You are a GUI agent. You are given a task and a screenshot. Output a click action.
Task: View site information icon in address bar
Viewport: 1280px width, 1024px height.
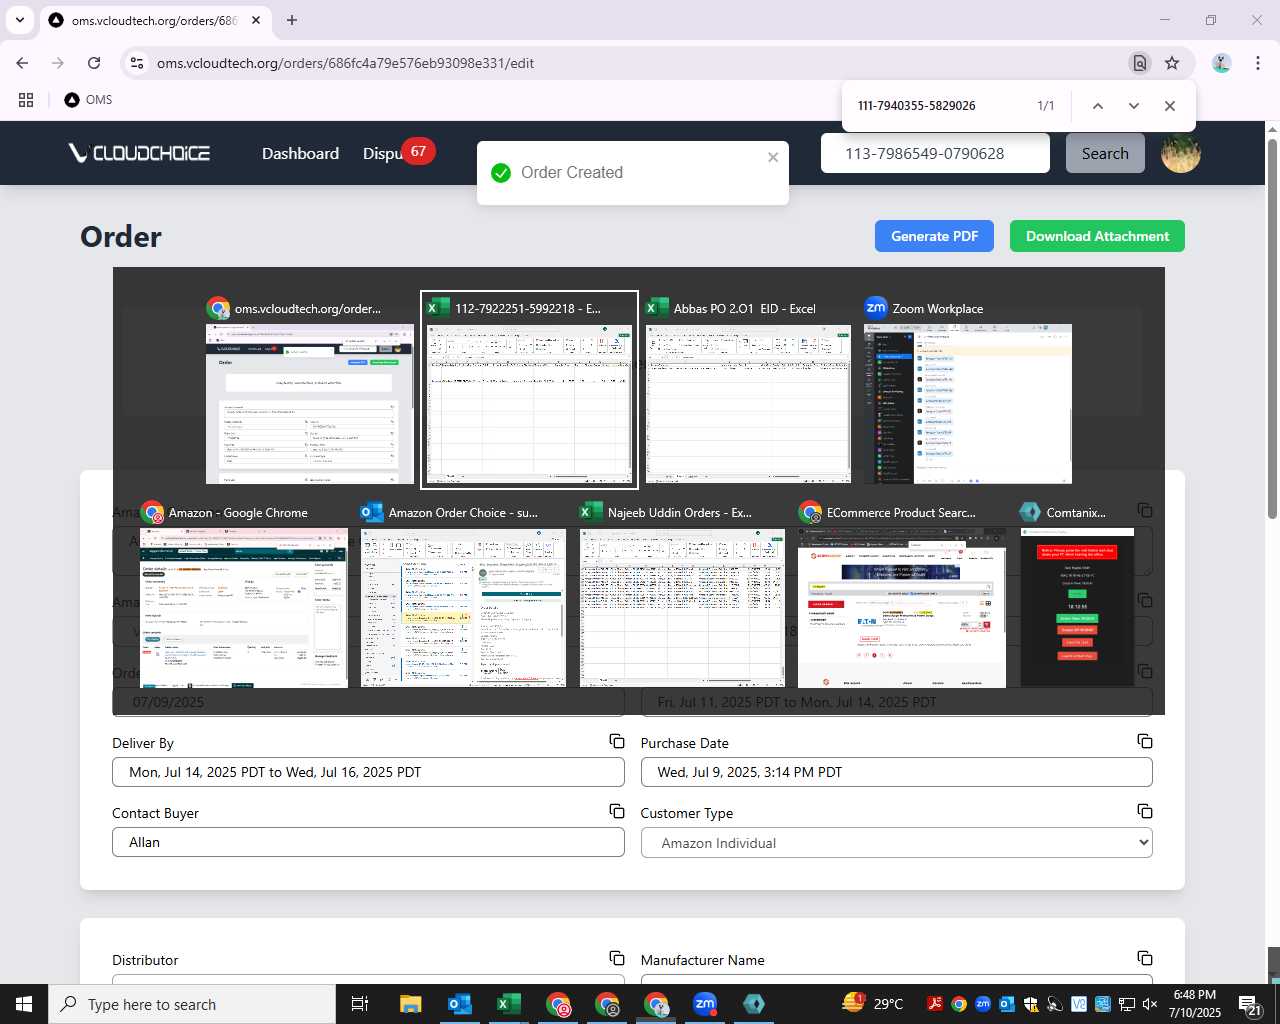[137, 63]
